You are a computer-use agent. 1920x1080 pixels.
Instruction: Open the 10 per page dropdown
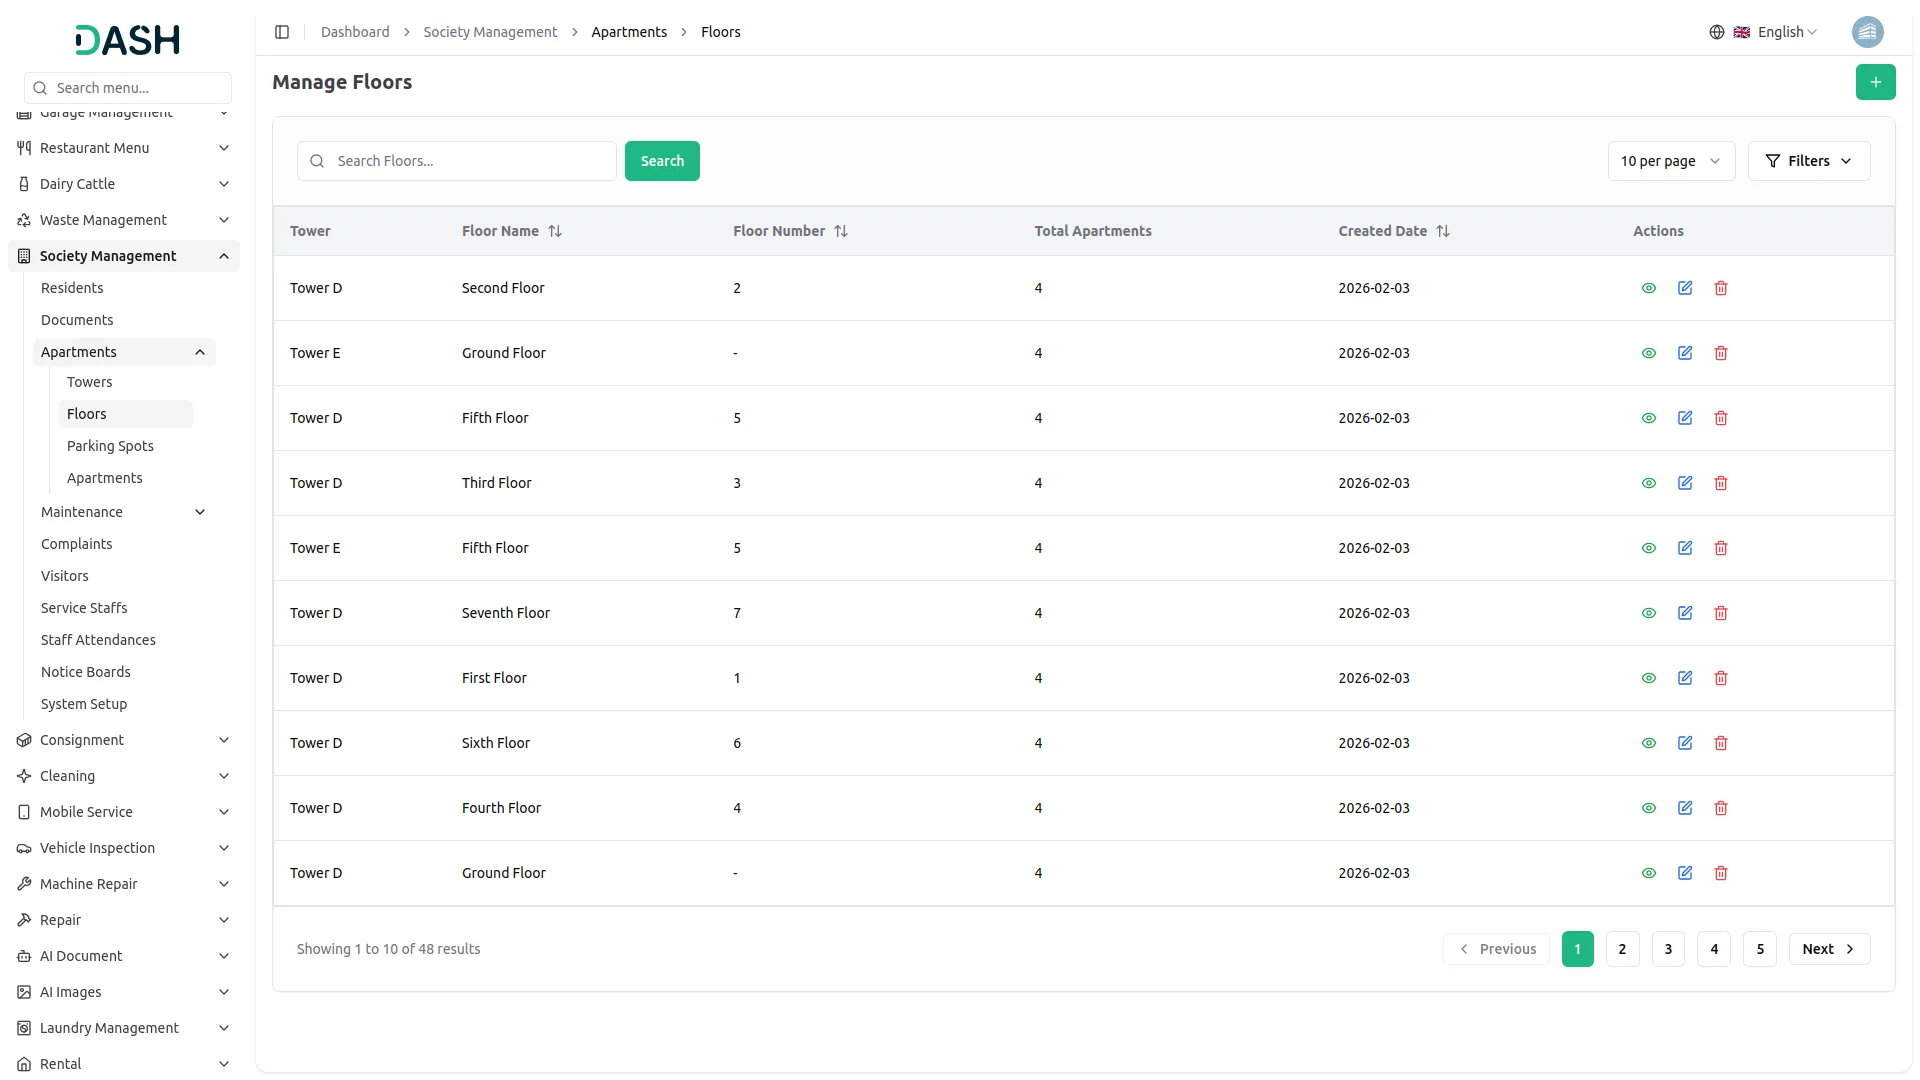tap(1670, 161)
